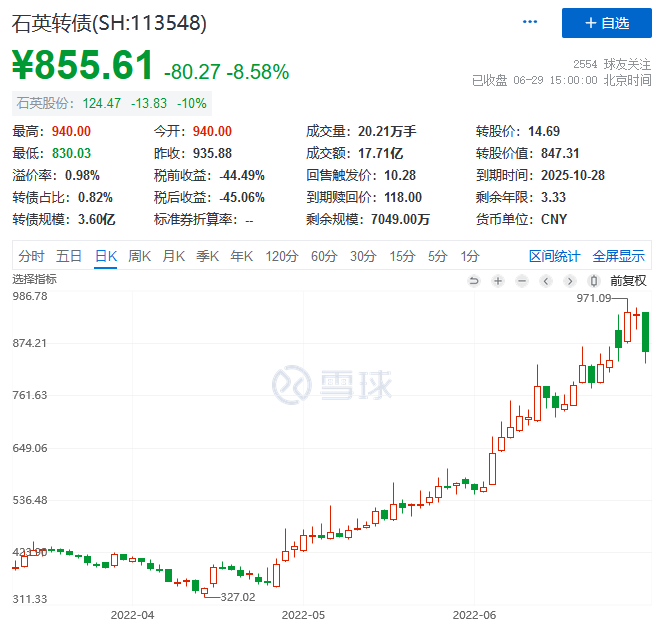The width and height of the screenshot is (667, 632).
Task: Open the 选择指标 indicator selector
Action: coord(34,279)
